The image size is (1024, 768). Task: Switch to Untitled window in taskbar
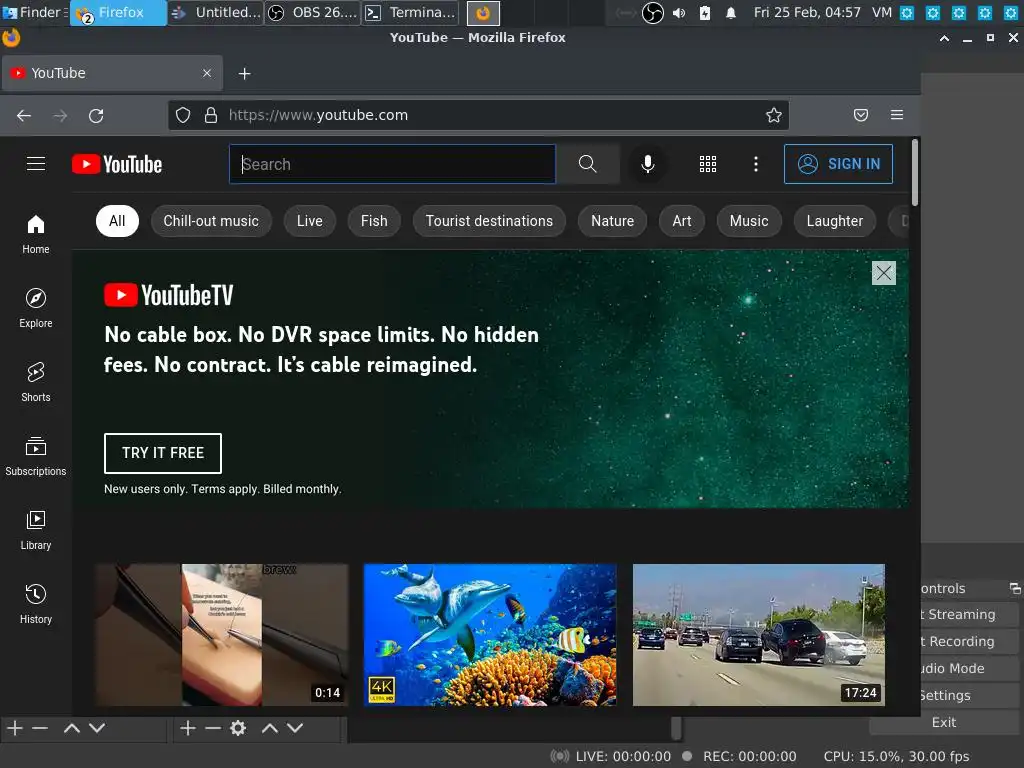[x=216, y=12]
